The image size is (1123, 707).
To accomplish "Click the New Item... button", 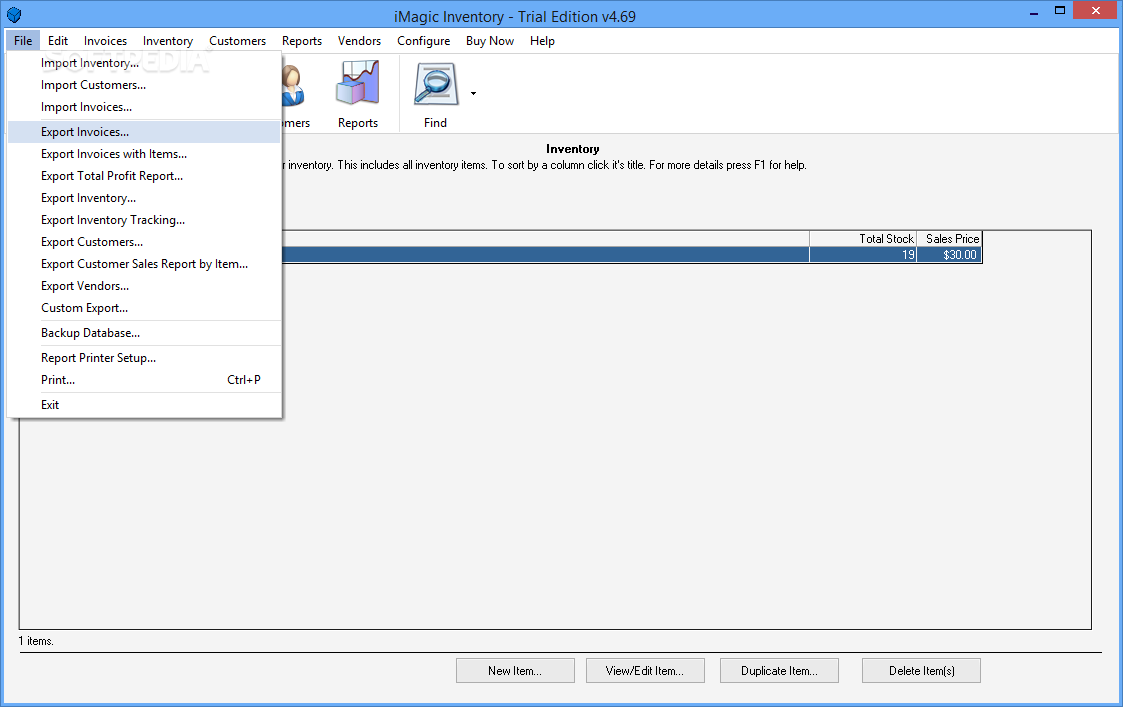I will coord(515,671).
